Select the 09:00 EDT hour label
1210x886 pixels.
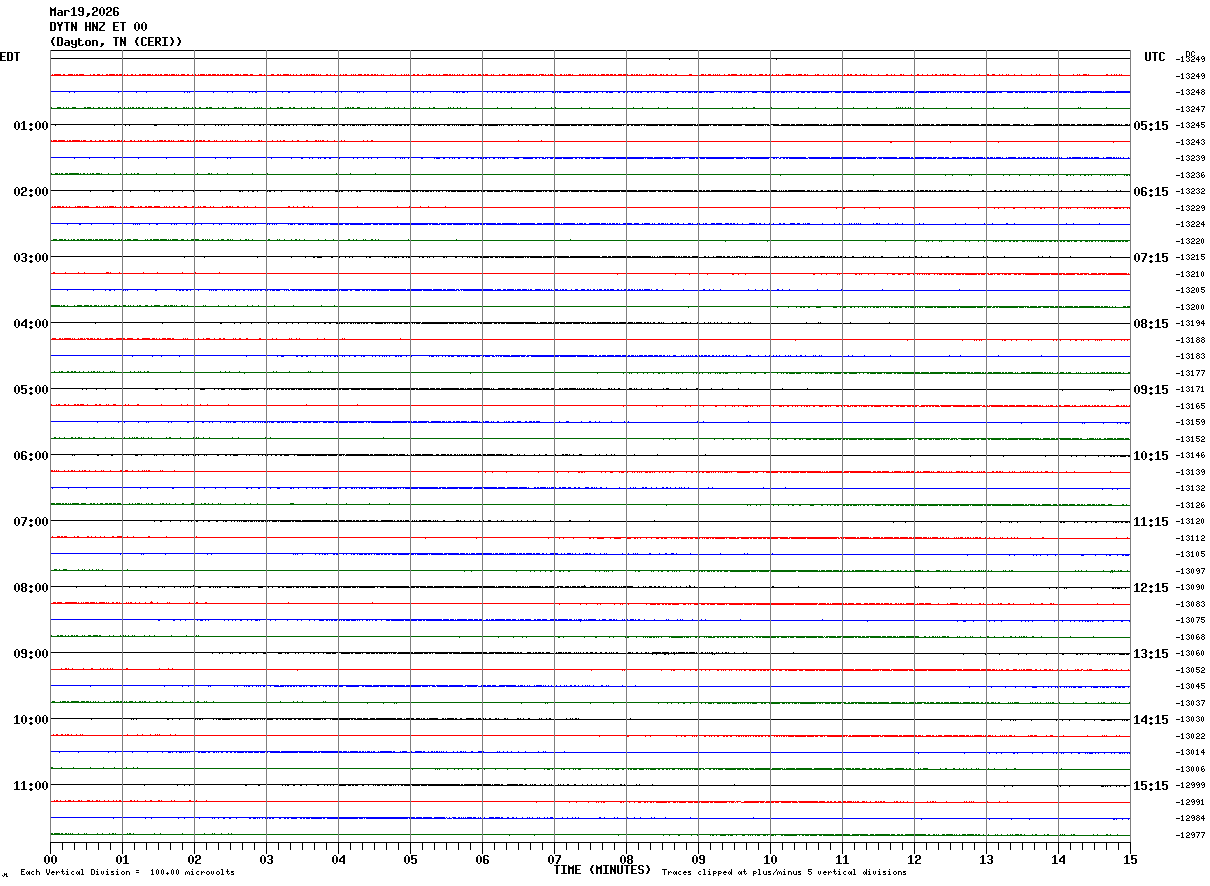(31, 653)
